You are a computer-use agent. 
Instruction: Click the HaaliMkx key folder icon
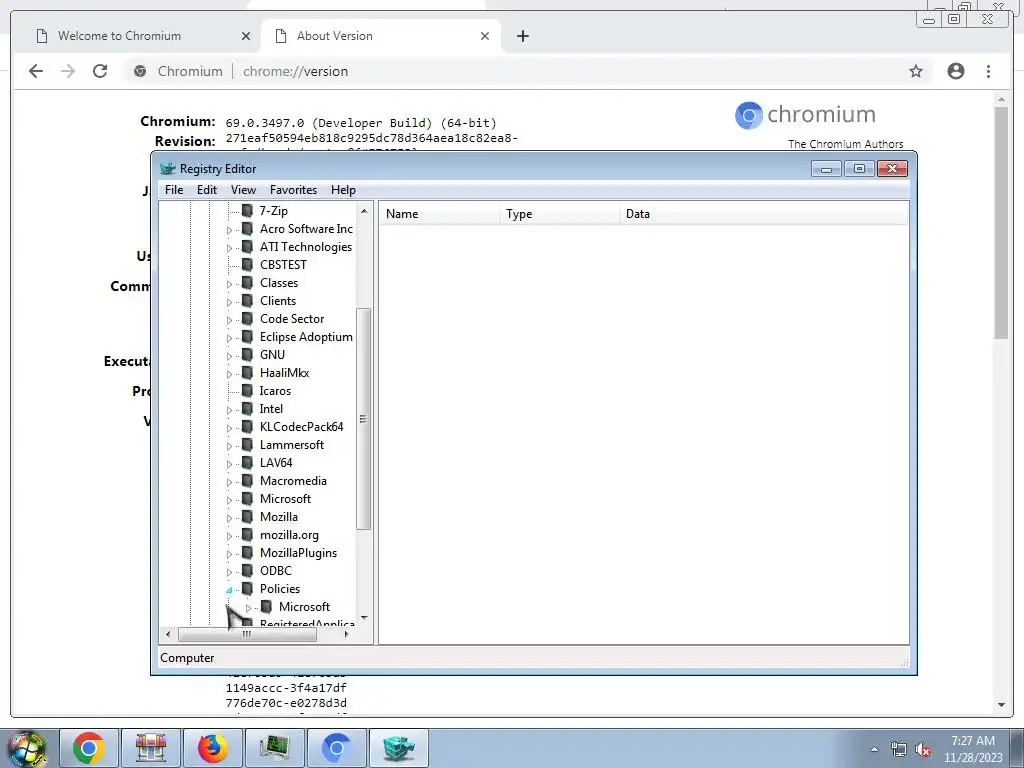(x=248, y=372)
